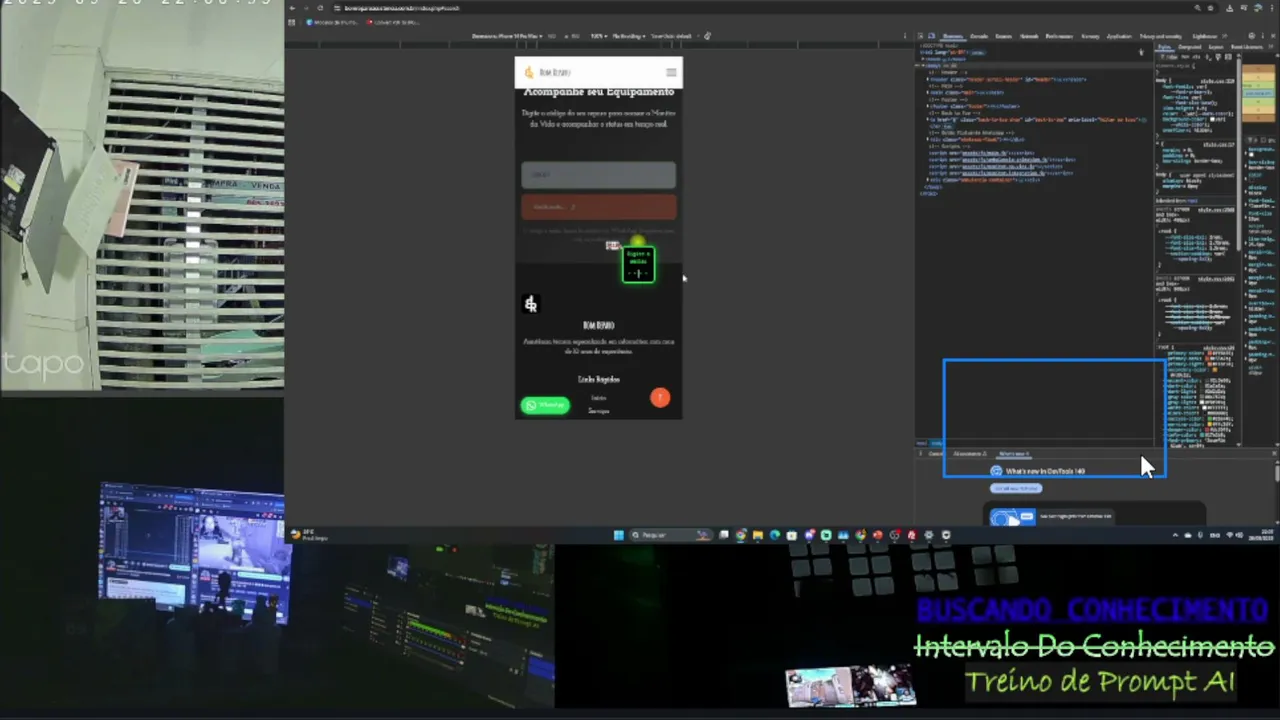Open the No throttling dropdown

click(628, 36)
